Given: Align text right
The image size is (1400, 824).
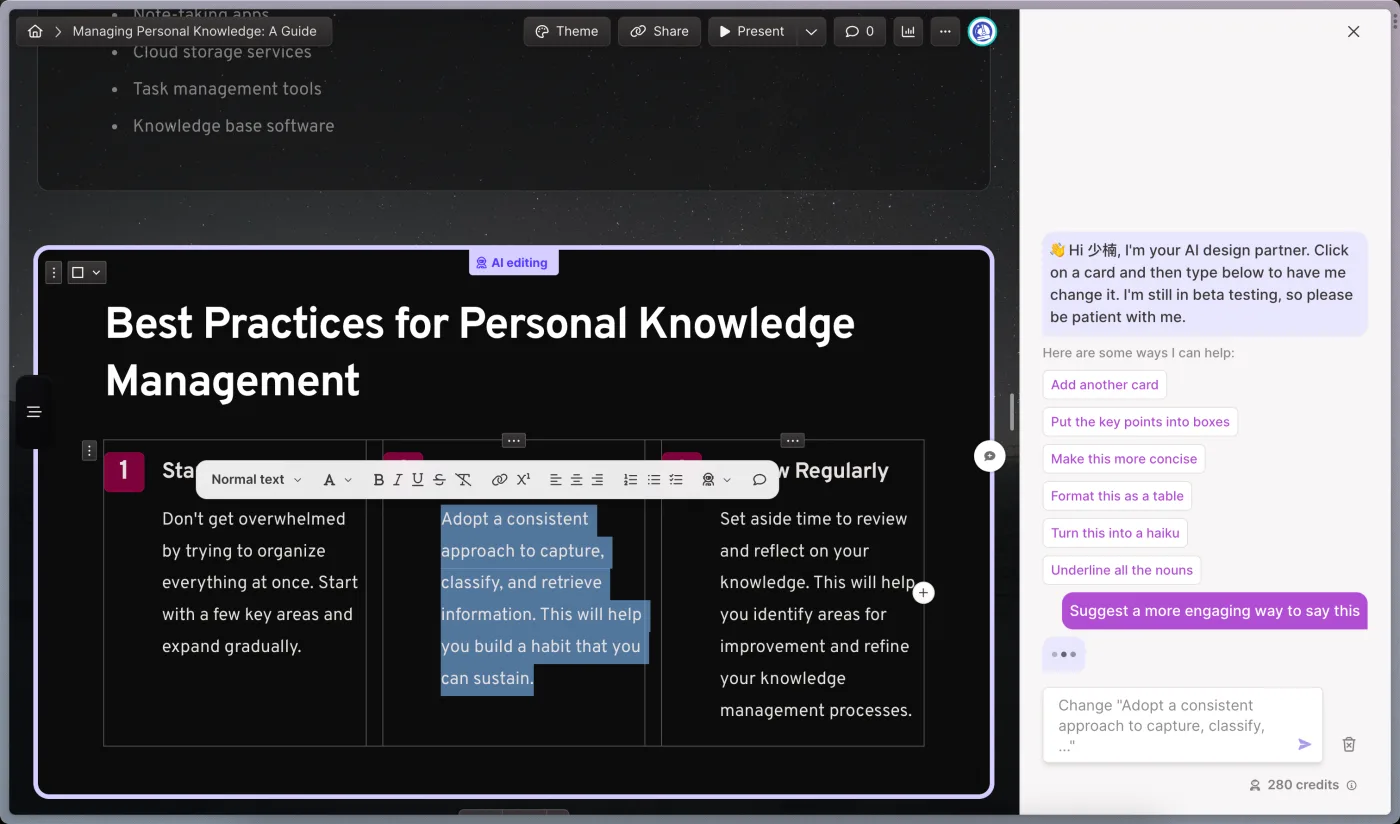Looking at the screenshot, I should click(x=598, y=480).
